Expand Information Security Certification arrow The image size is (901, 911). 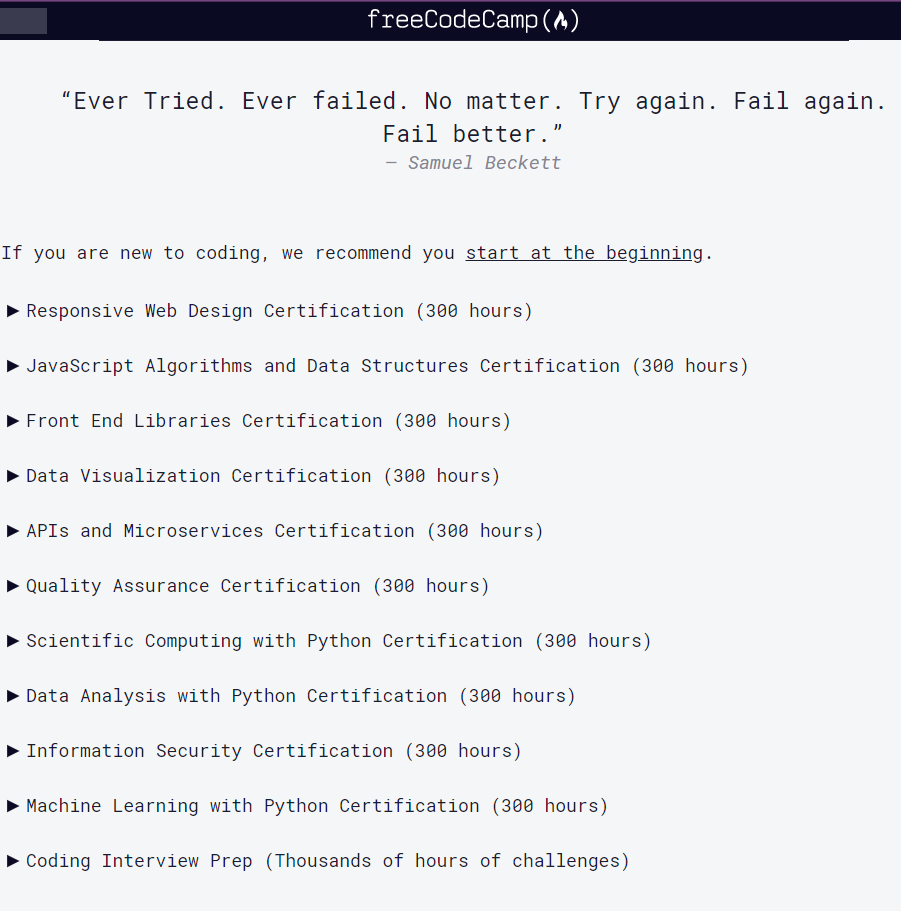(12, 751)
